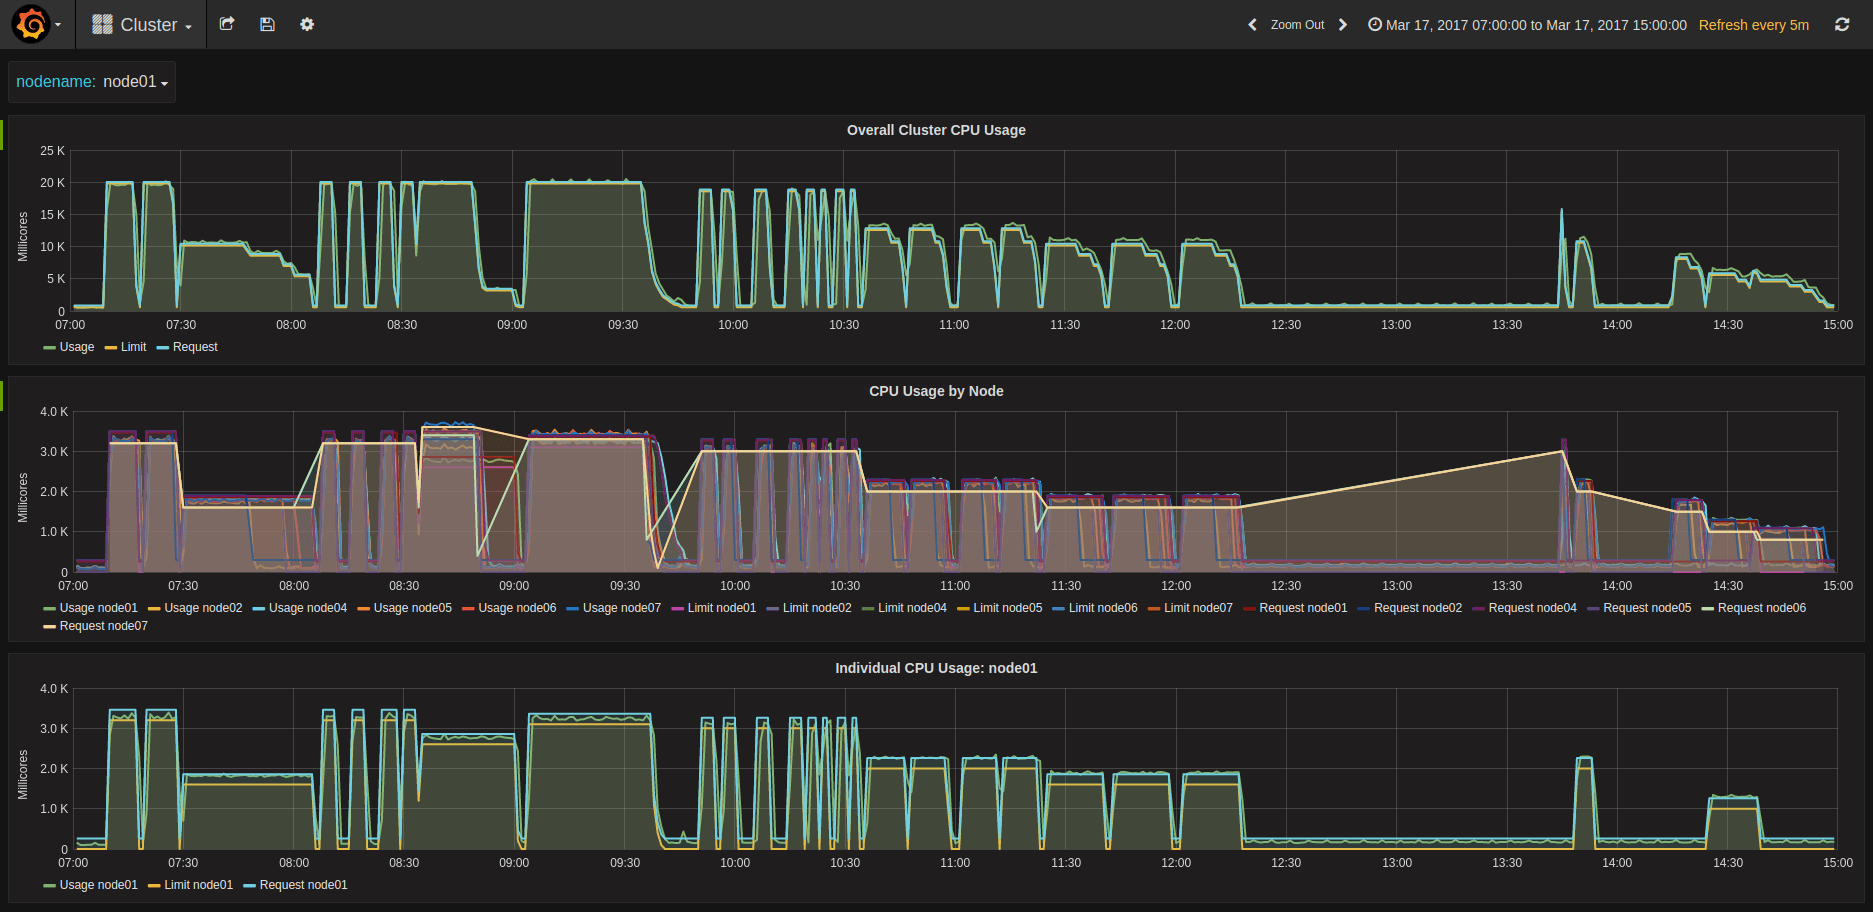Shift time range forward with right chevron
This screenshot has width=1873, height=912.
[x=1343, y=25]
